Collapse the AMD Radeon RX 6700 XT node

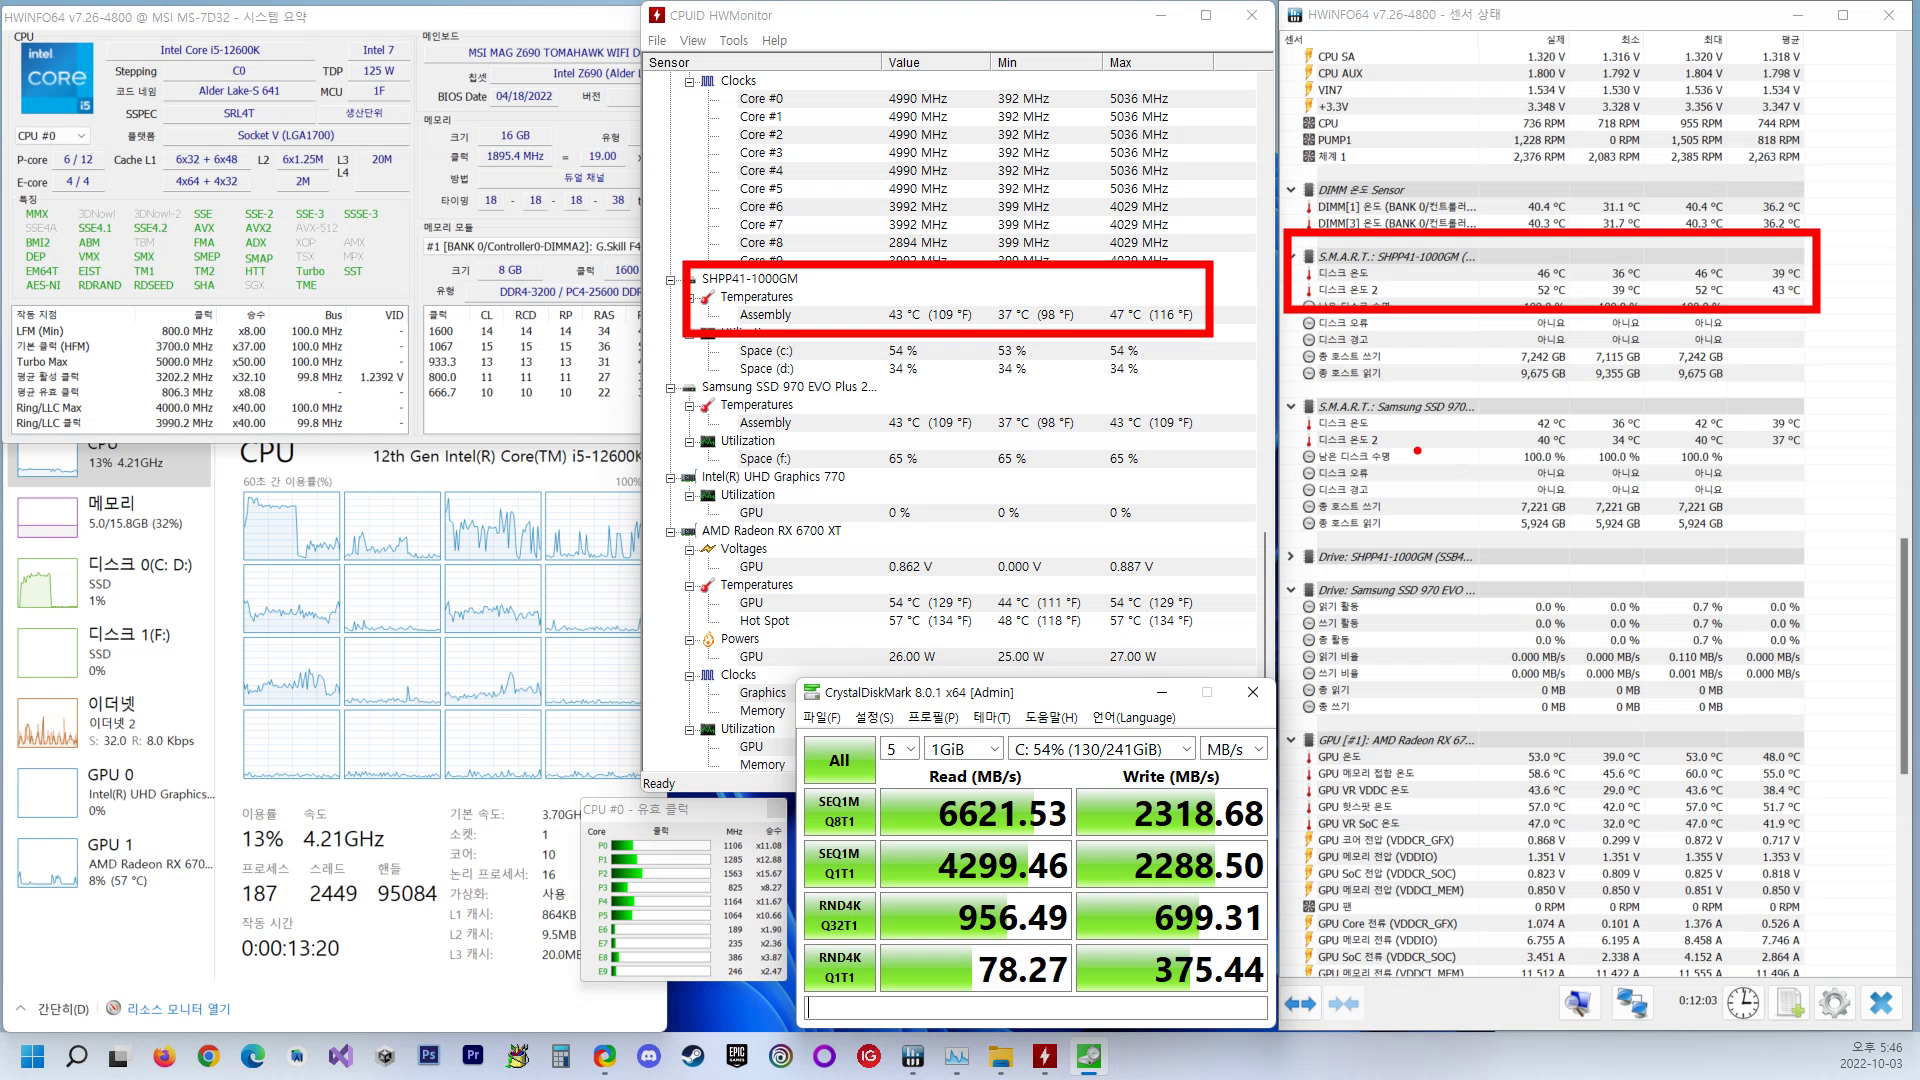671,531
